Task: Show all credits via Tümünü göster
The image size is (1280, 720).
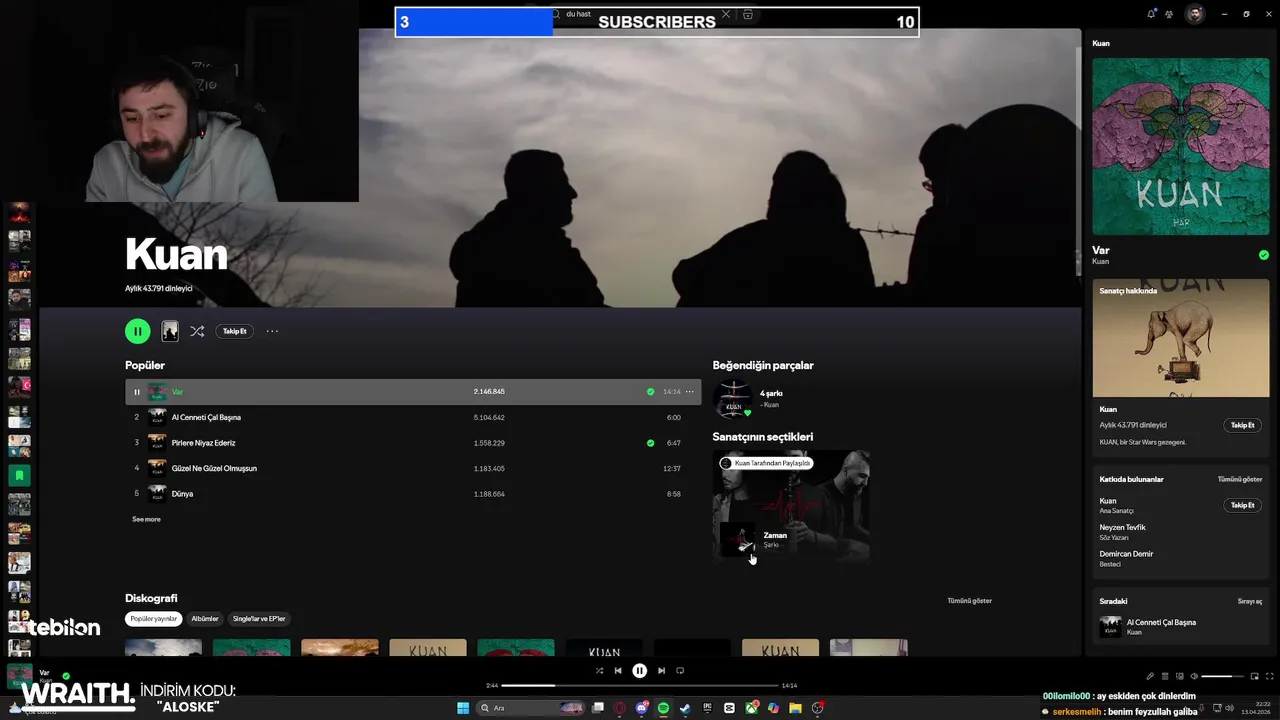Action: tap(1240, 479)
